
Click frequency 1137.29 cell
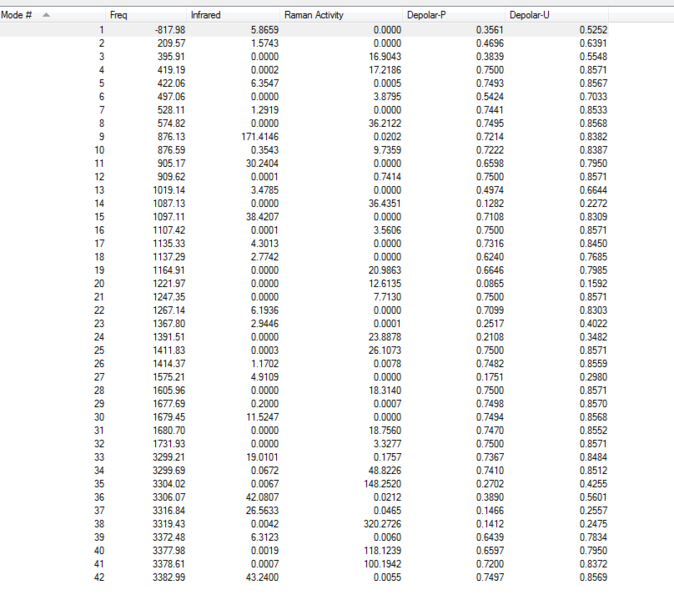pyautogui.click(x=169, y=257)
